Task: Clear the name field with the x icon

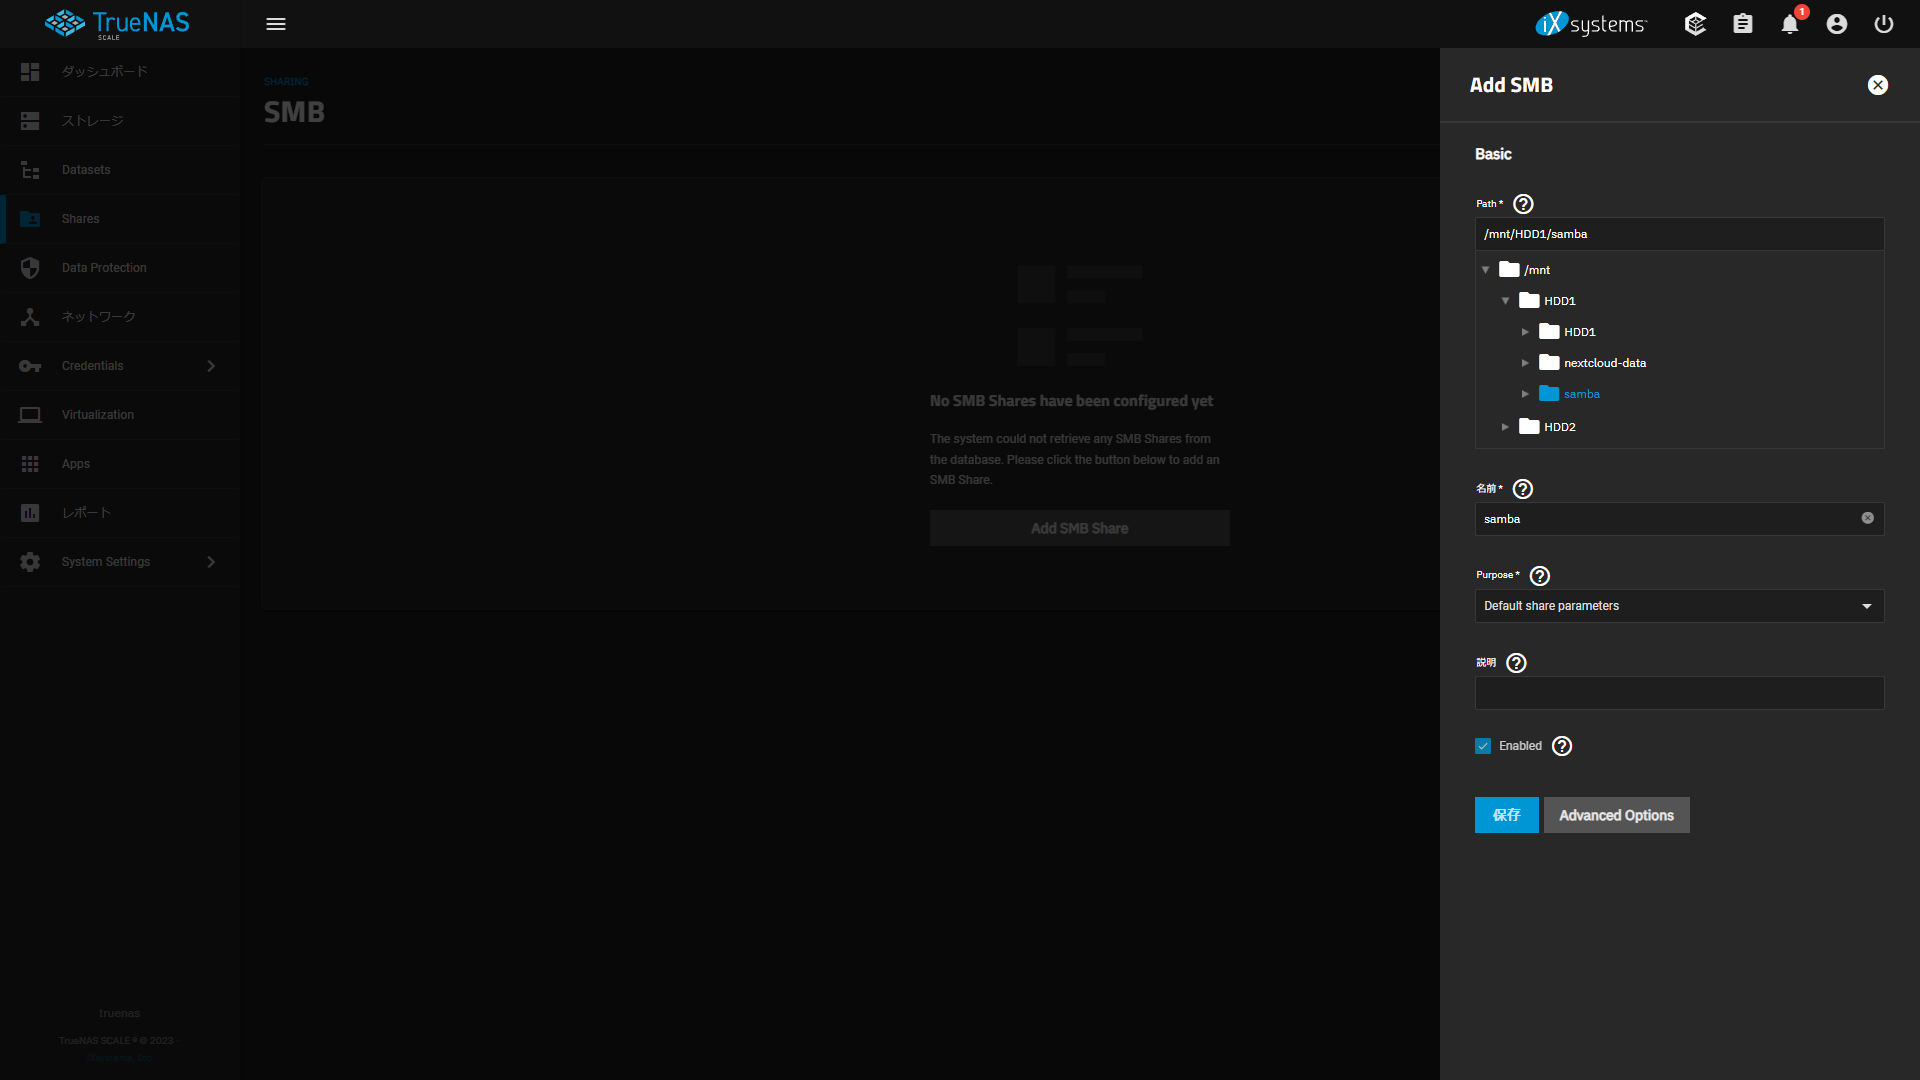Action: [x=1867, y=518]
